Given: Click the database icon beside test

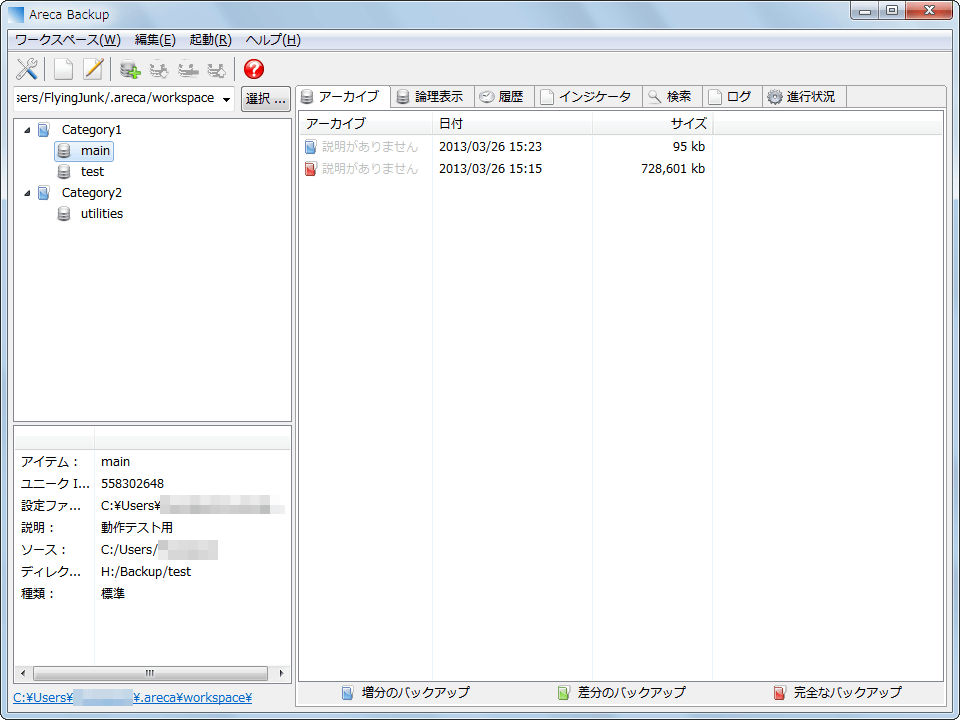Looking at the screenshot, I should coord(64,171).
